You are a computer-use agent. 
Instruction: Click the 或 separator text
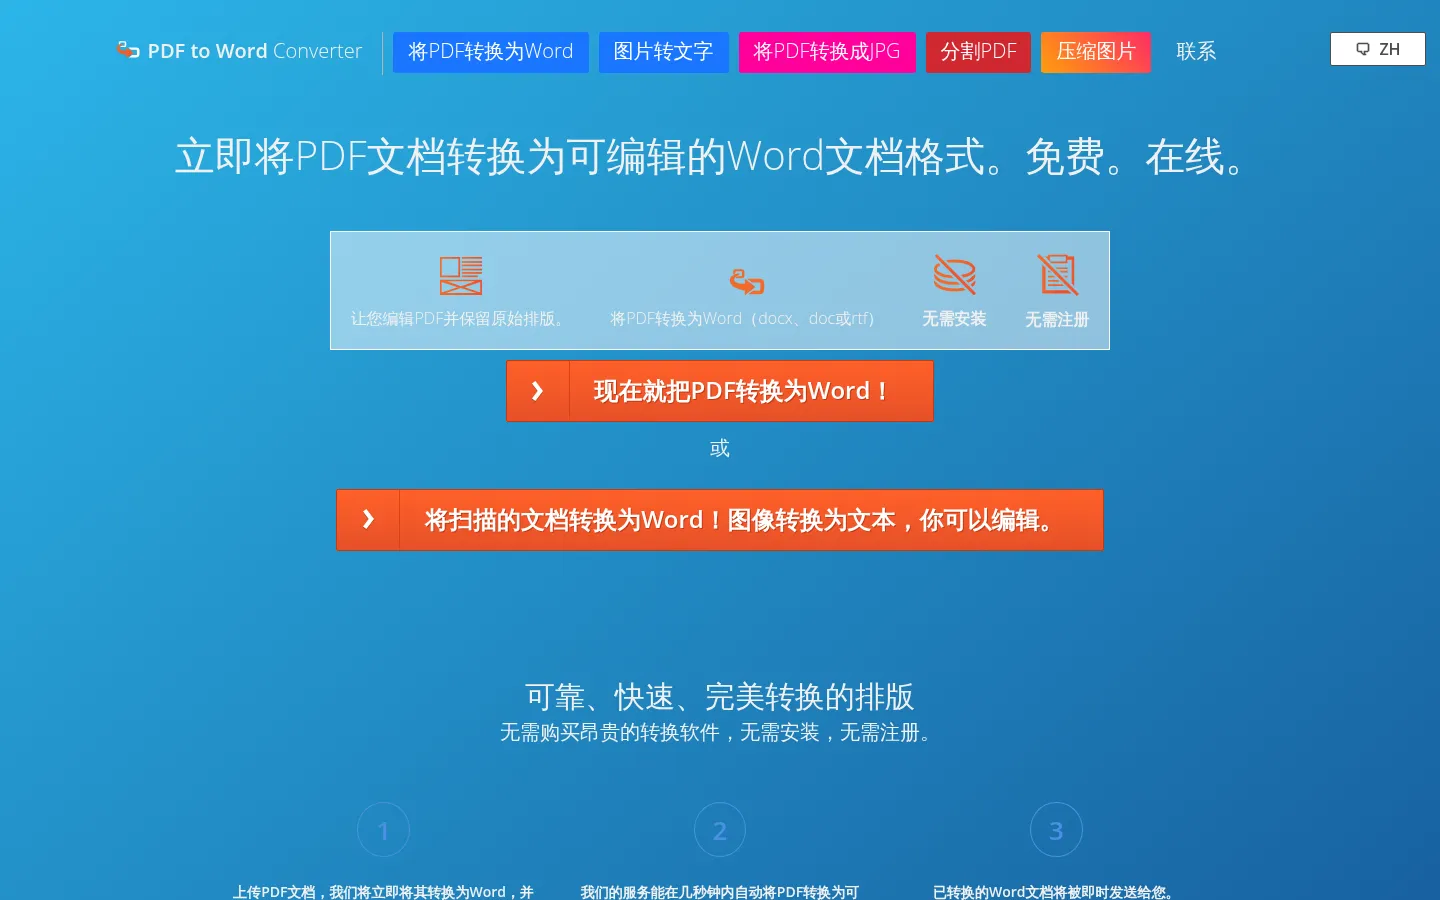click(x=720, y=449)
